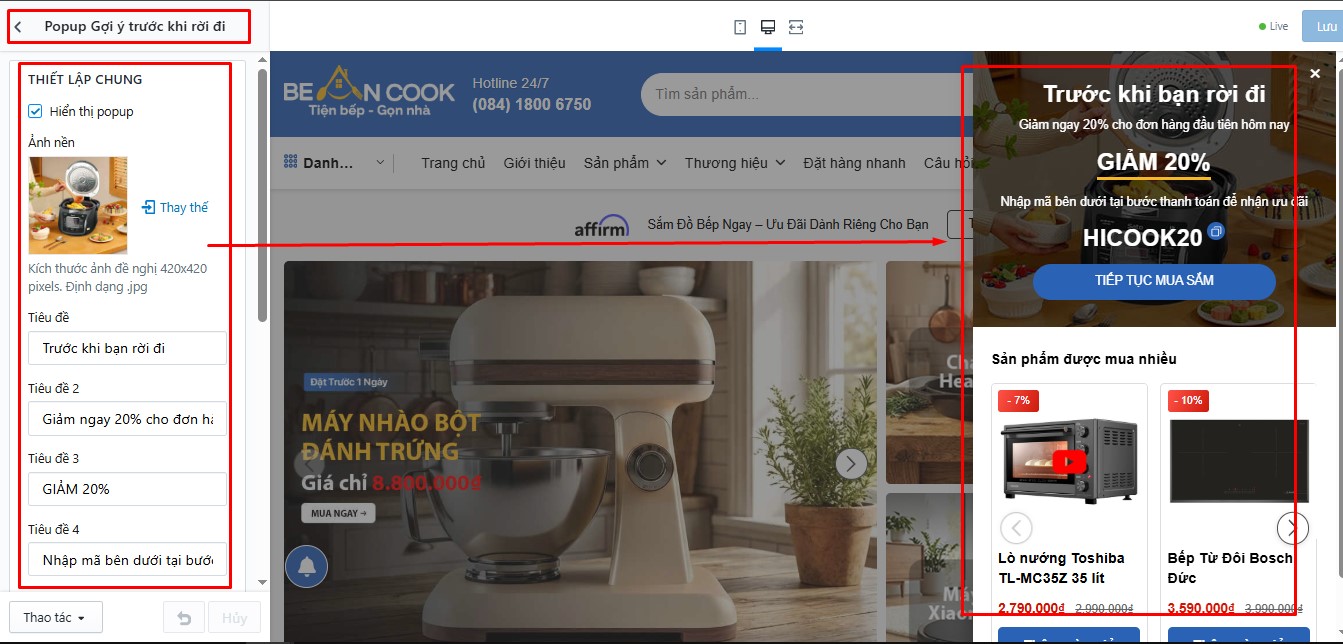Open Lò nướng Toshiba TL-MC35Z product link
This screenshot has width=1343, height=644.
pos(1061,568)
